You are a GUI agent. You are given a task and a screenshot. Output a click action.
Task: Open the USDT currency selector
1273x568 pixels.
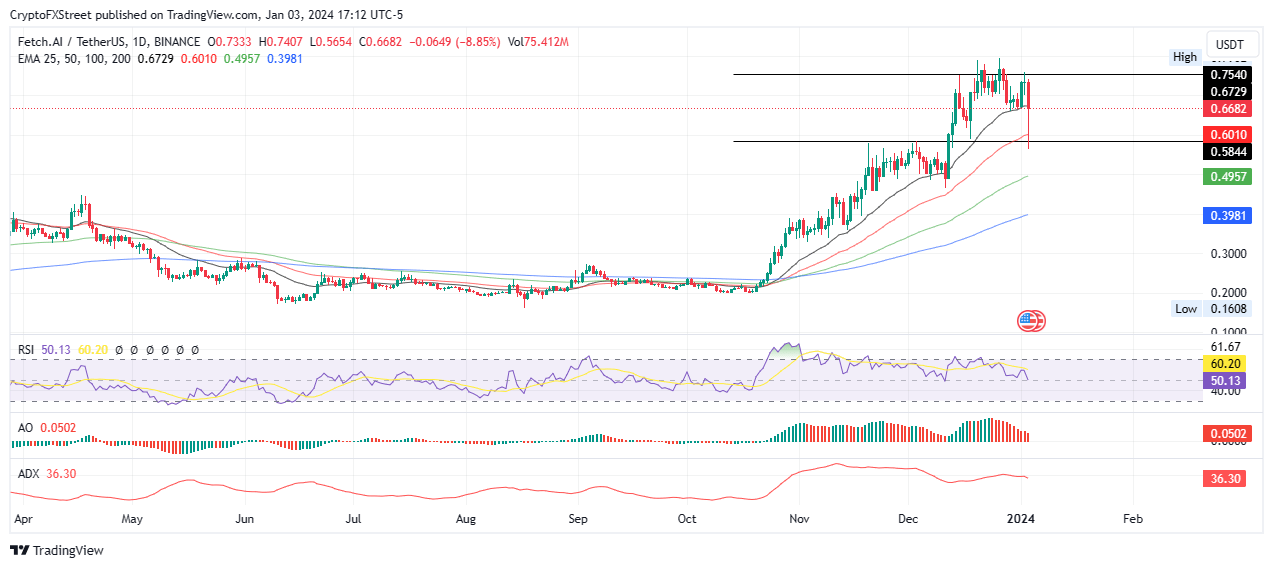point(1230,44)
